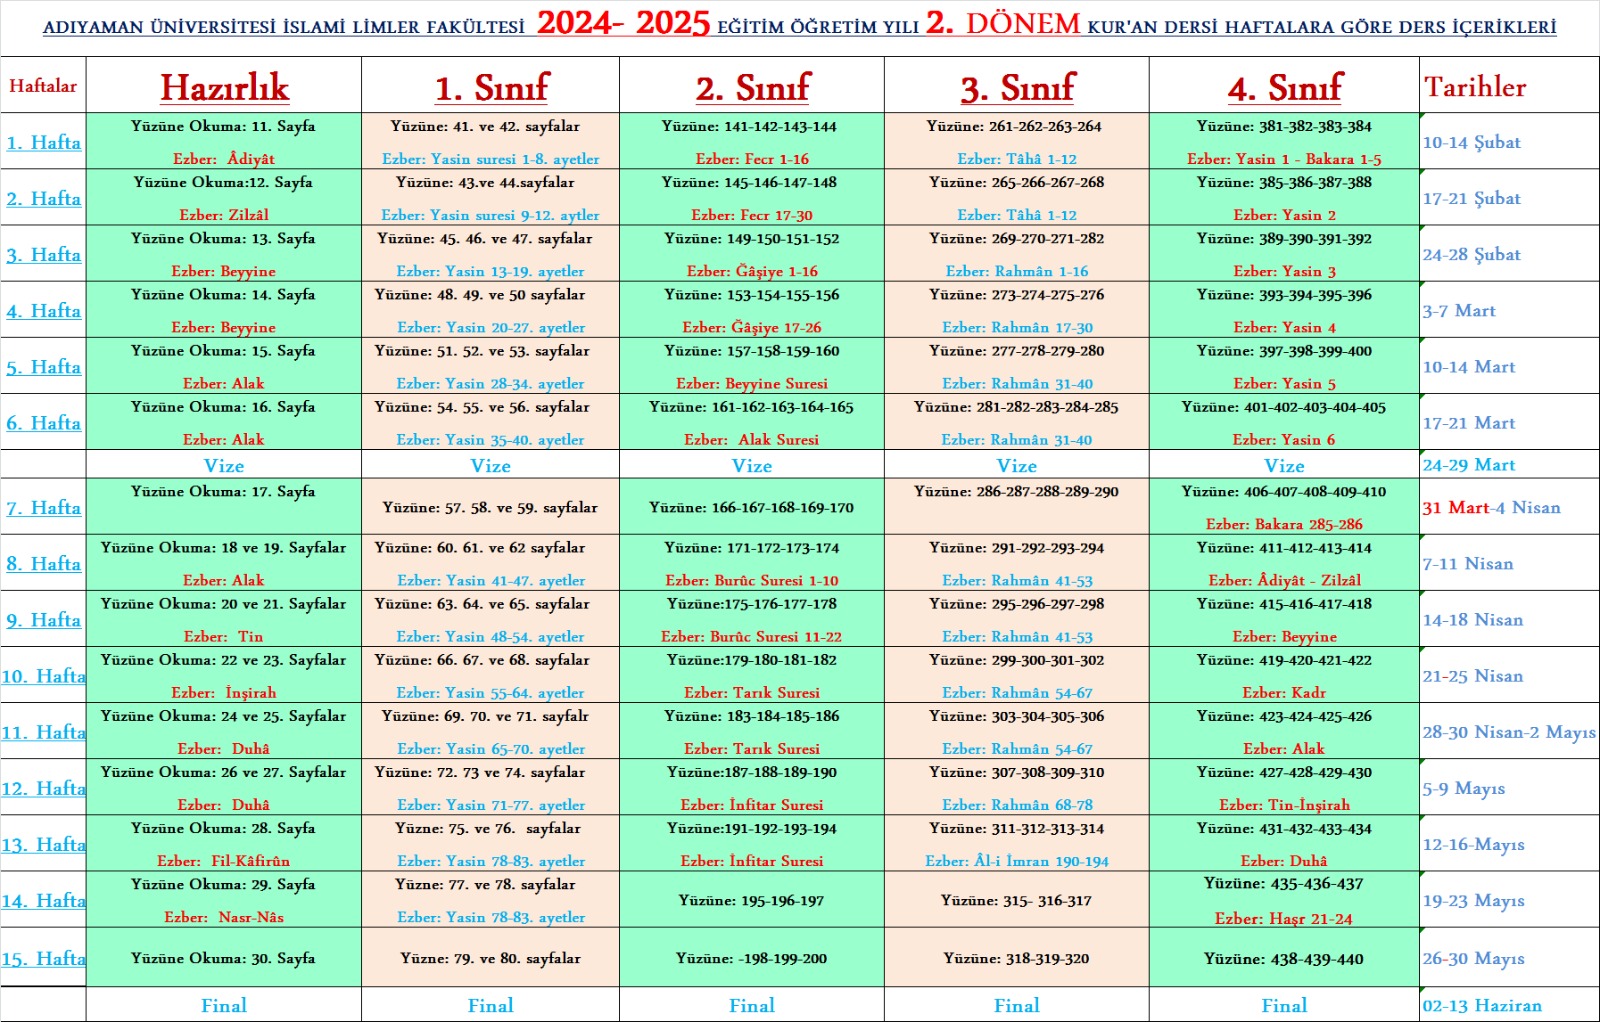
Task: Click 'Yüzüne: 57. 58. ve 59. sayfalar'
Action: coord(490,507)
